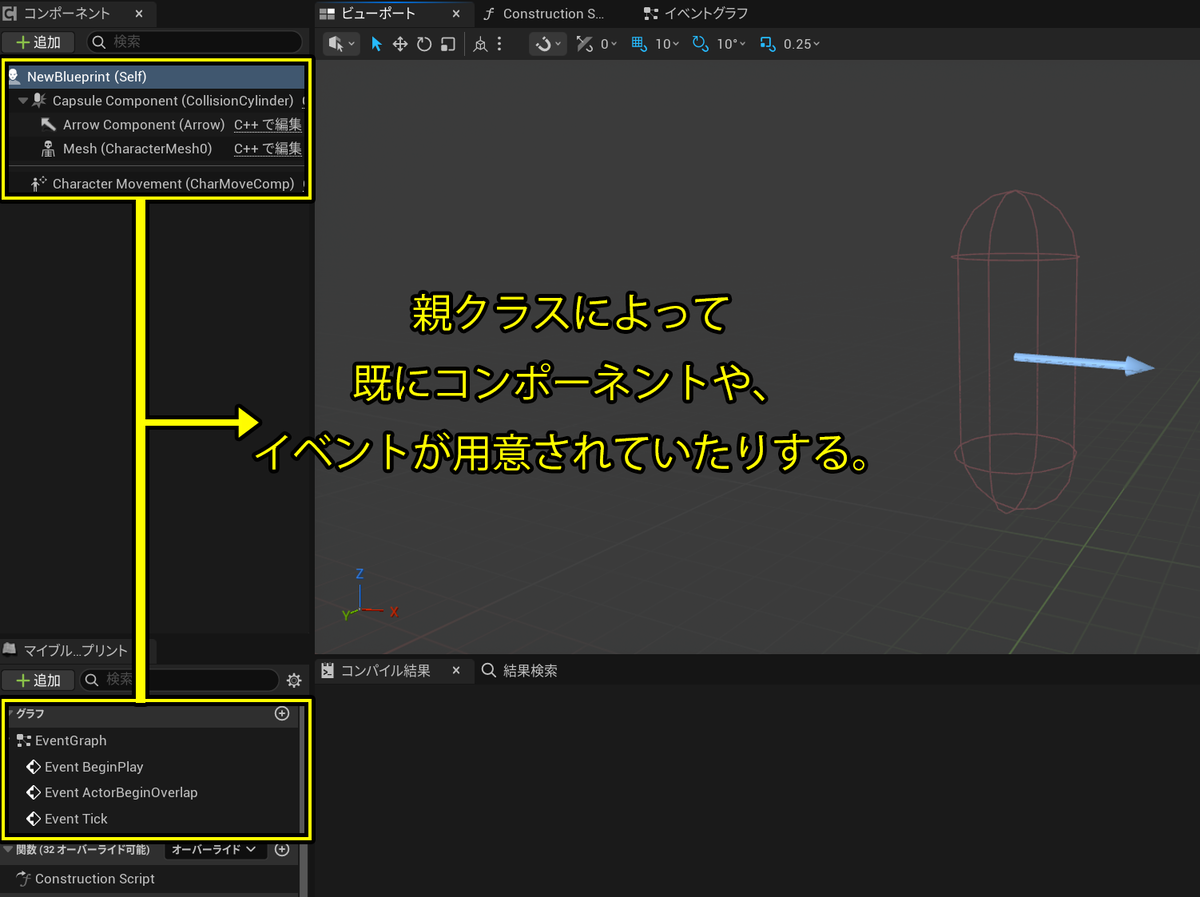Switch to the 結果検索 tab
The width and height of the screenshot is (1200, 897).
[520, 671]
